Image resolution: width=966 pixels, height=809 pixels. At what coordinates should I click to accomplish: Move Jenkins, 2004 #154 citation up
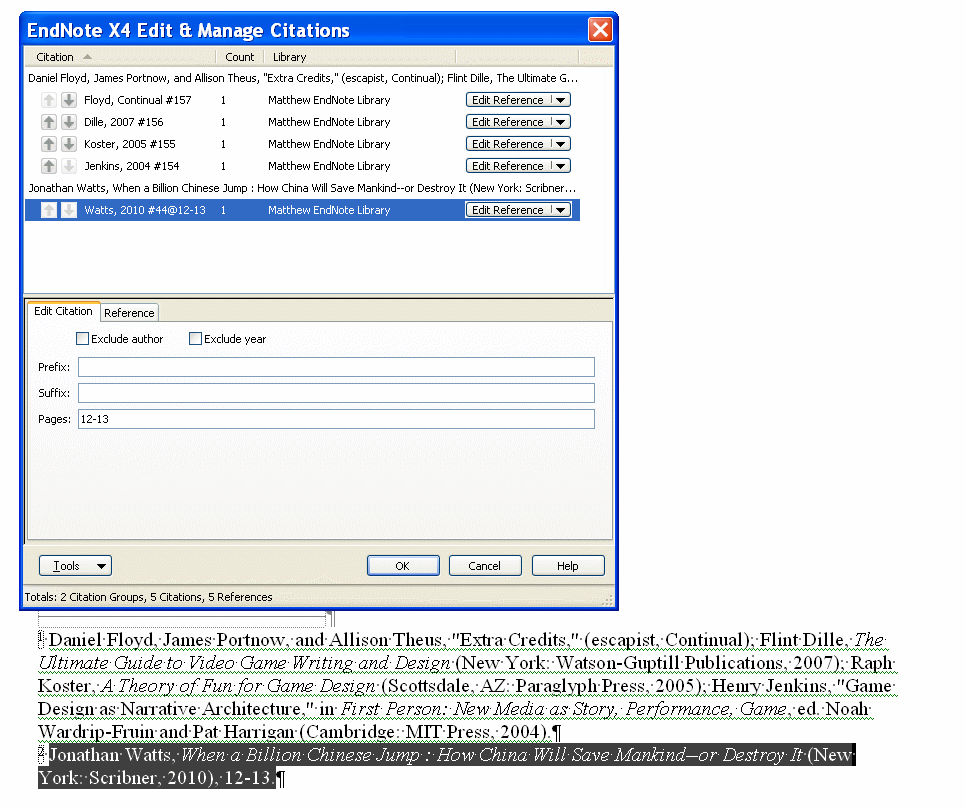[x=49, y=166]
